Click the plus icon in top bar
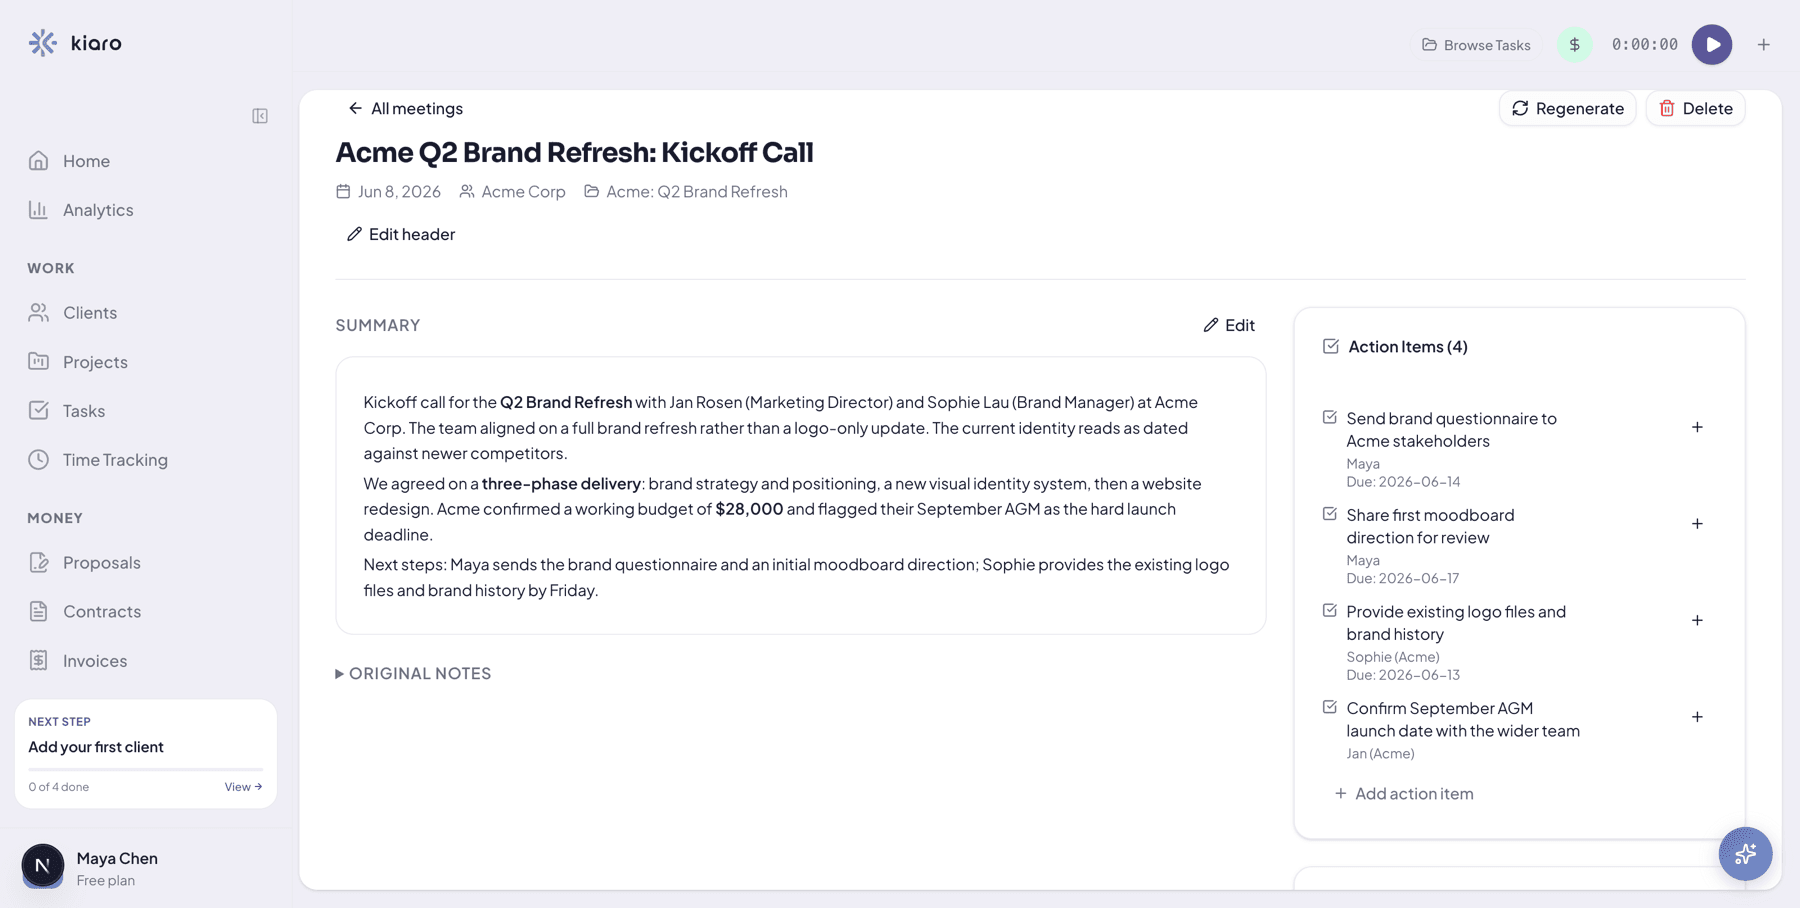This screenshot has height=908, width=1800. click(1764, 45)
